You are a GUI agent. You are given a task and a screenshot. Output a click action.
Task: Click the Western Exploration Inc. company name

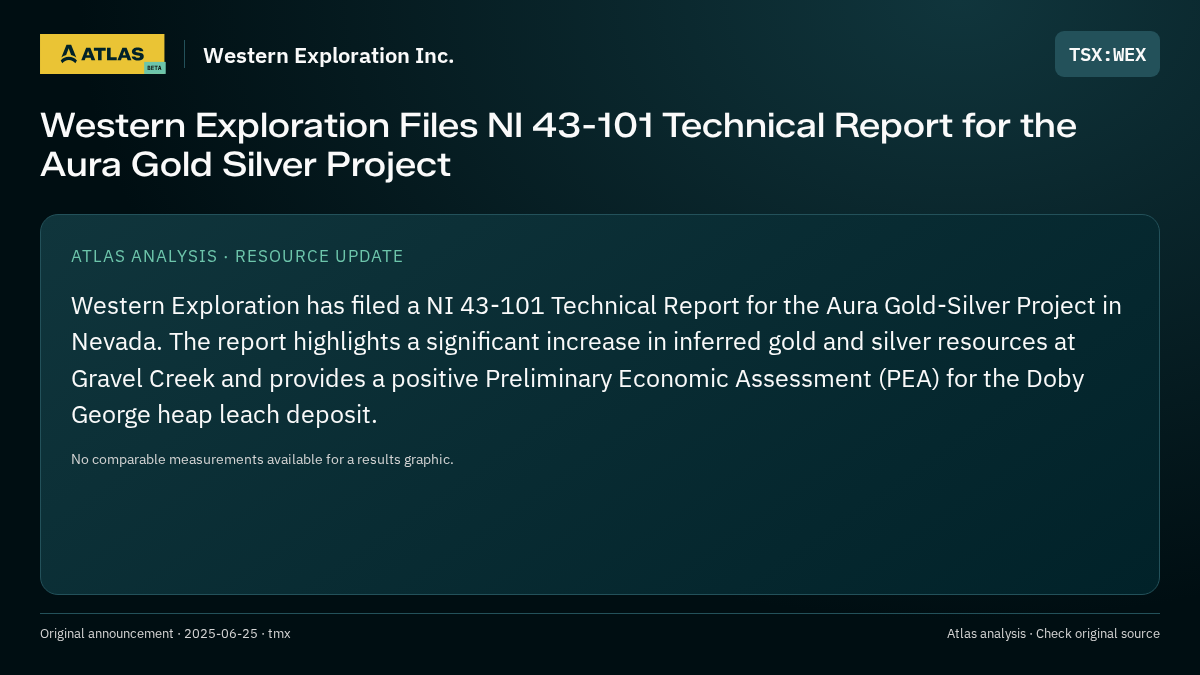(x=328, y=56)
